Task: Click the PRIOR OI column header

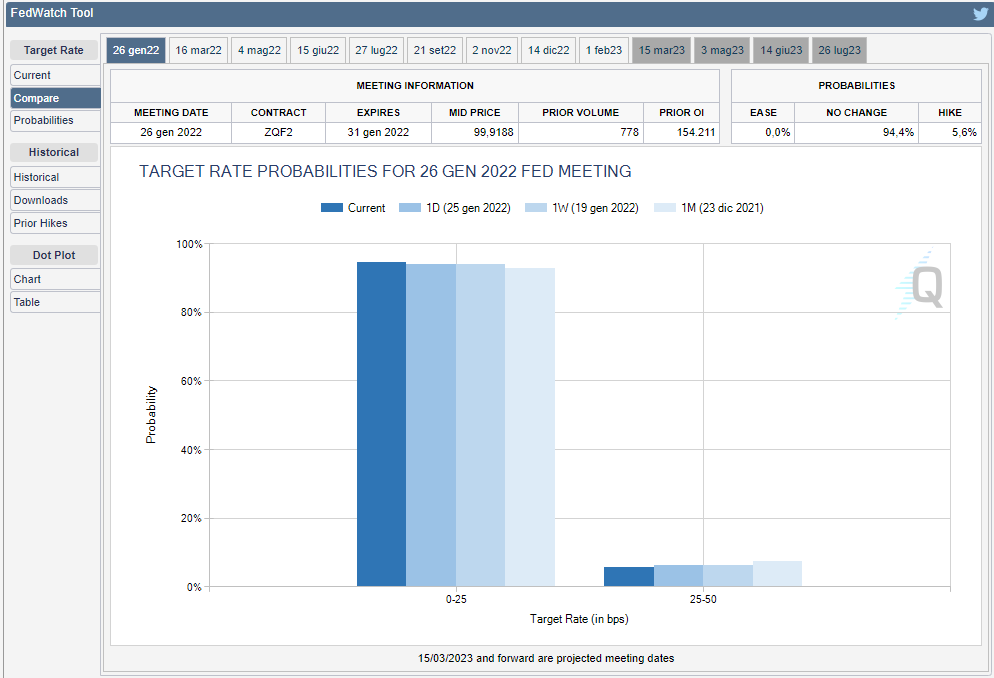Action: pos(681,113)
